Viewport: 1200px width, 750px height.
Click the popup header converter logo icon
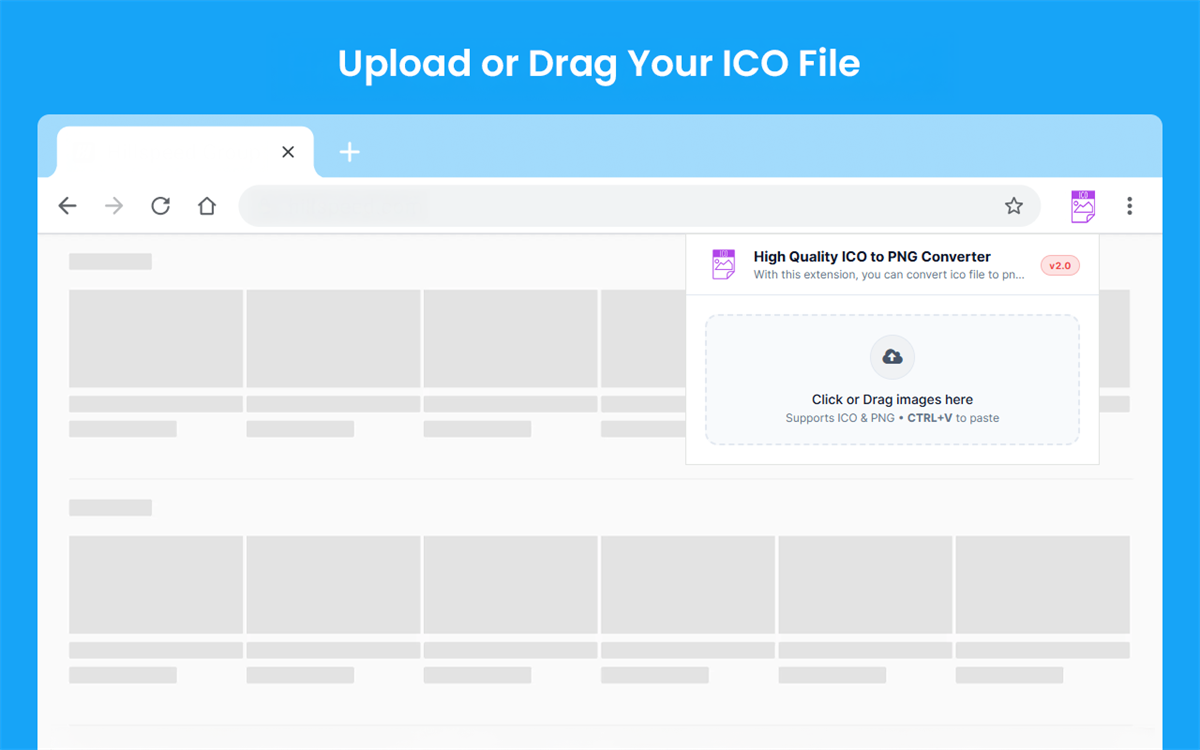coord(723,264)
